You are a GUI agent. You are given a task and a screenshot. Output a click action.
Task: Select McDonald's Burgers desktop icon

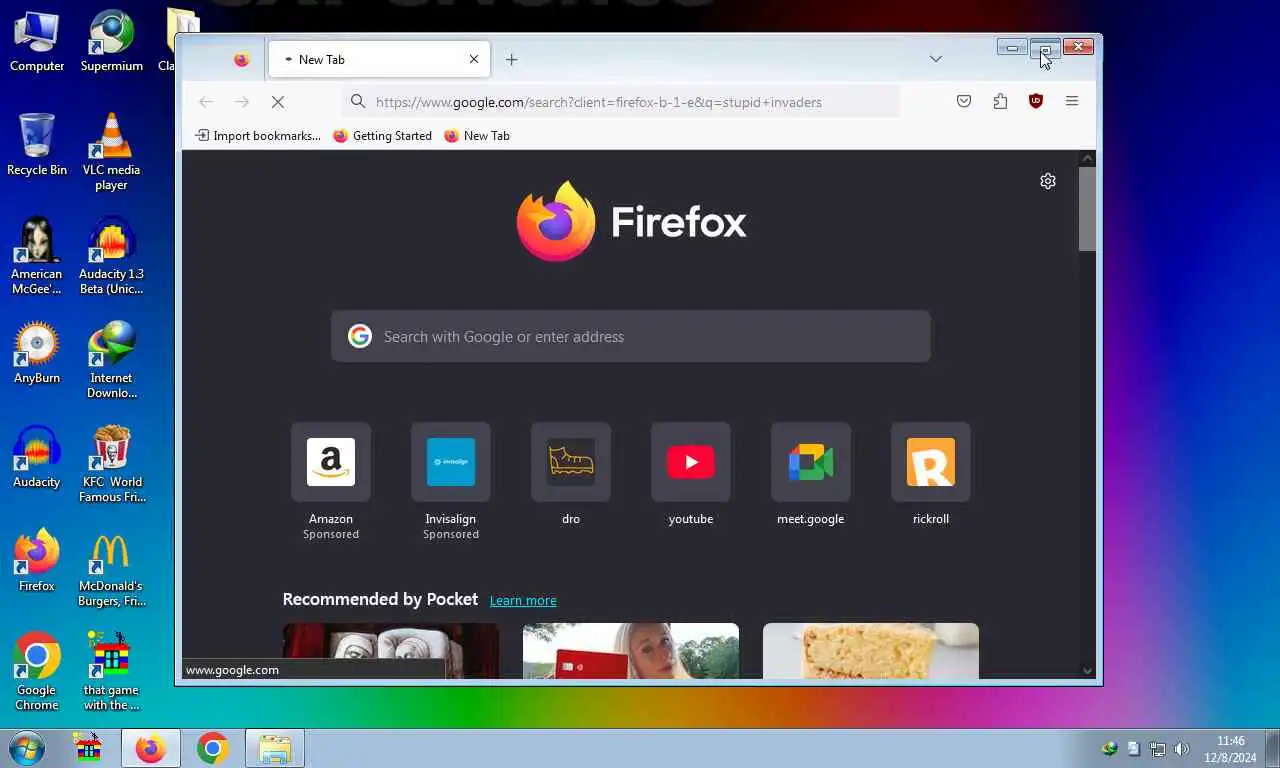111,569
